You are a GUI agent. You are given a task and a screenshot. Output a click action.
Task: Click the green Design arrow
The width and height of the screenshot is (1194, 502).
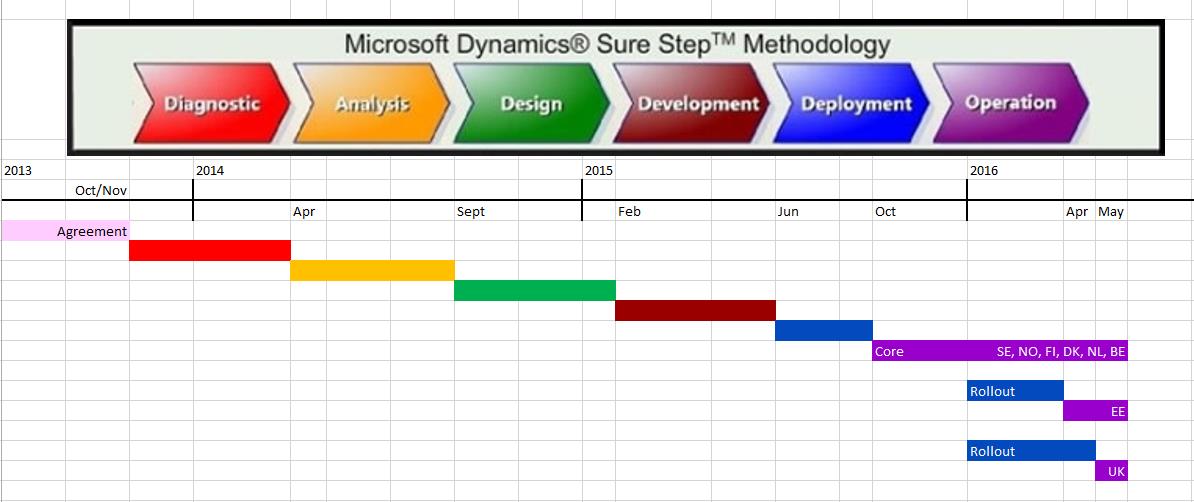point(532,103)
